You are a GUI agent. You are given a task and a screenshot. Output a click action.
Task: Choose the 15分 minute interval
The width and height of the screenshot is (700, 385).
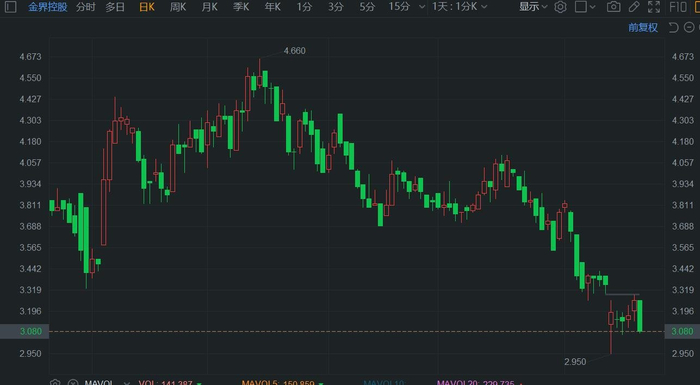tap(399, 7)
